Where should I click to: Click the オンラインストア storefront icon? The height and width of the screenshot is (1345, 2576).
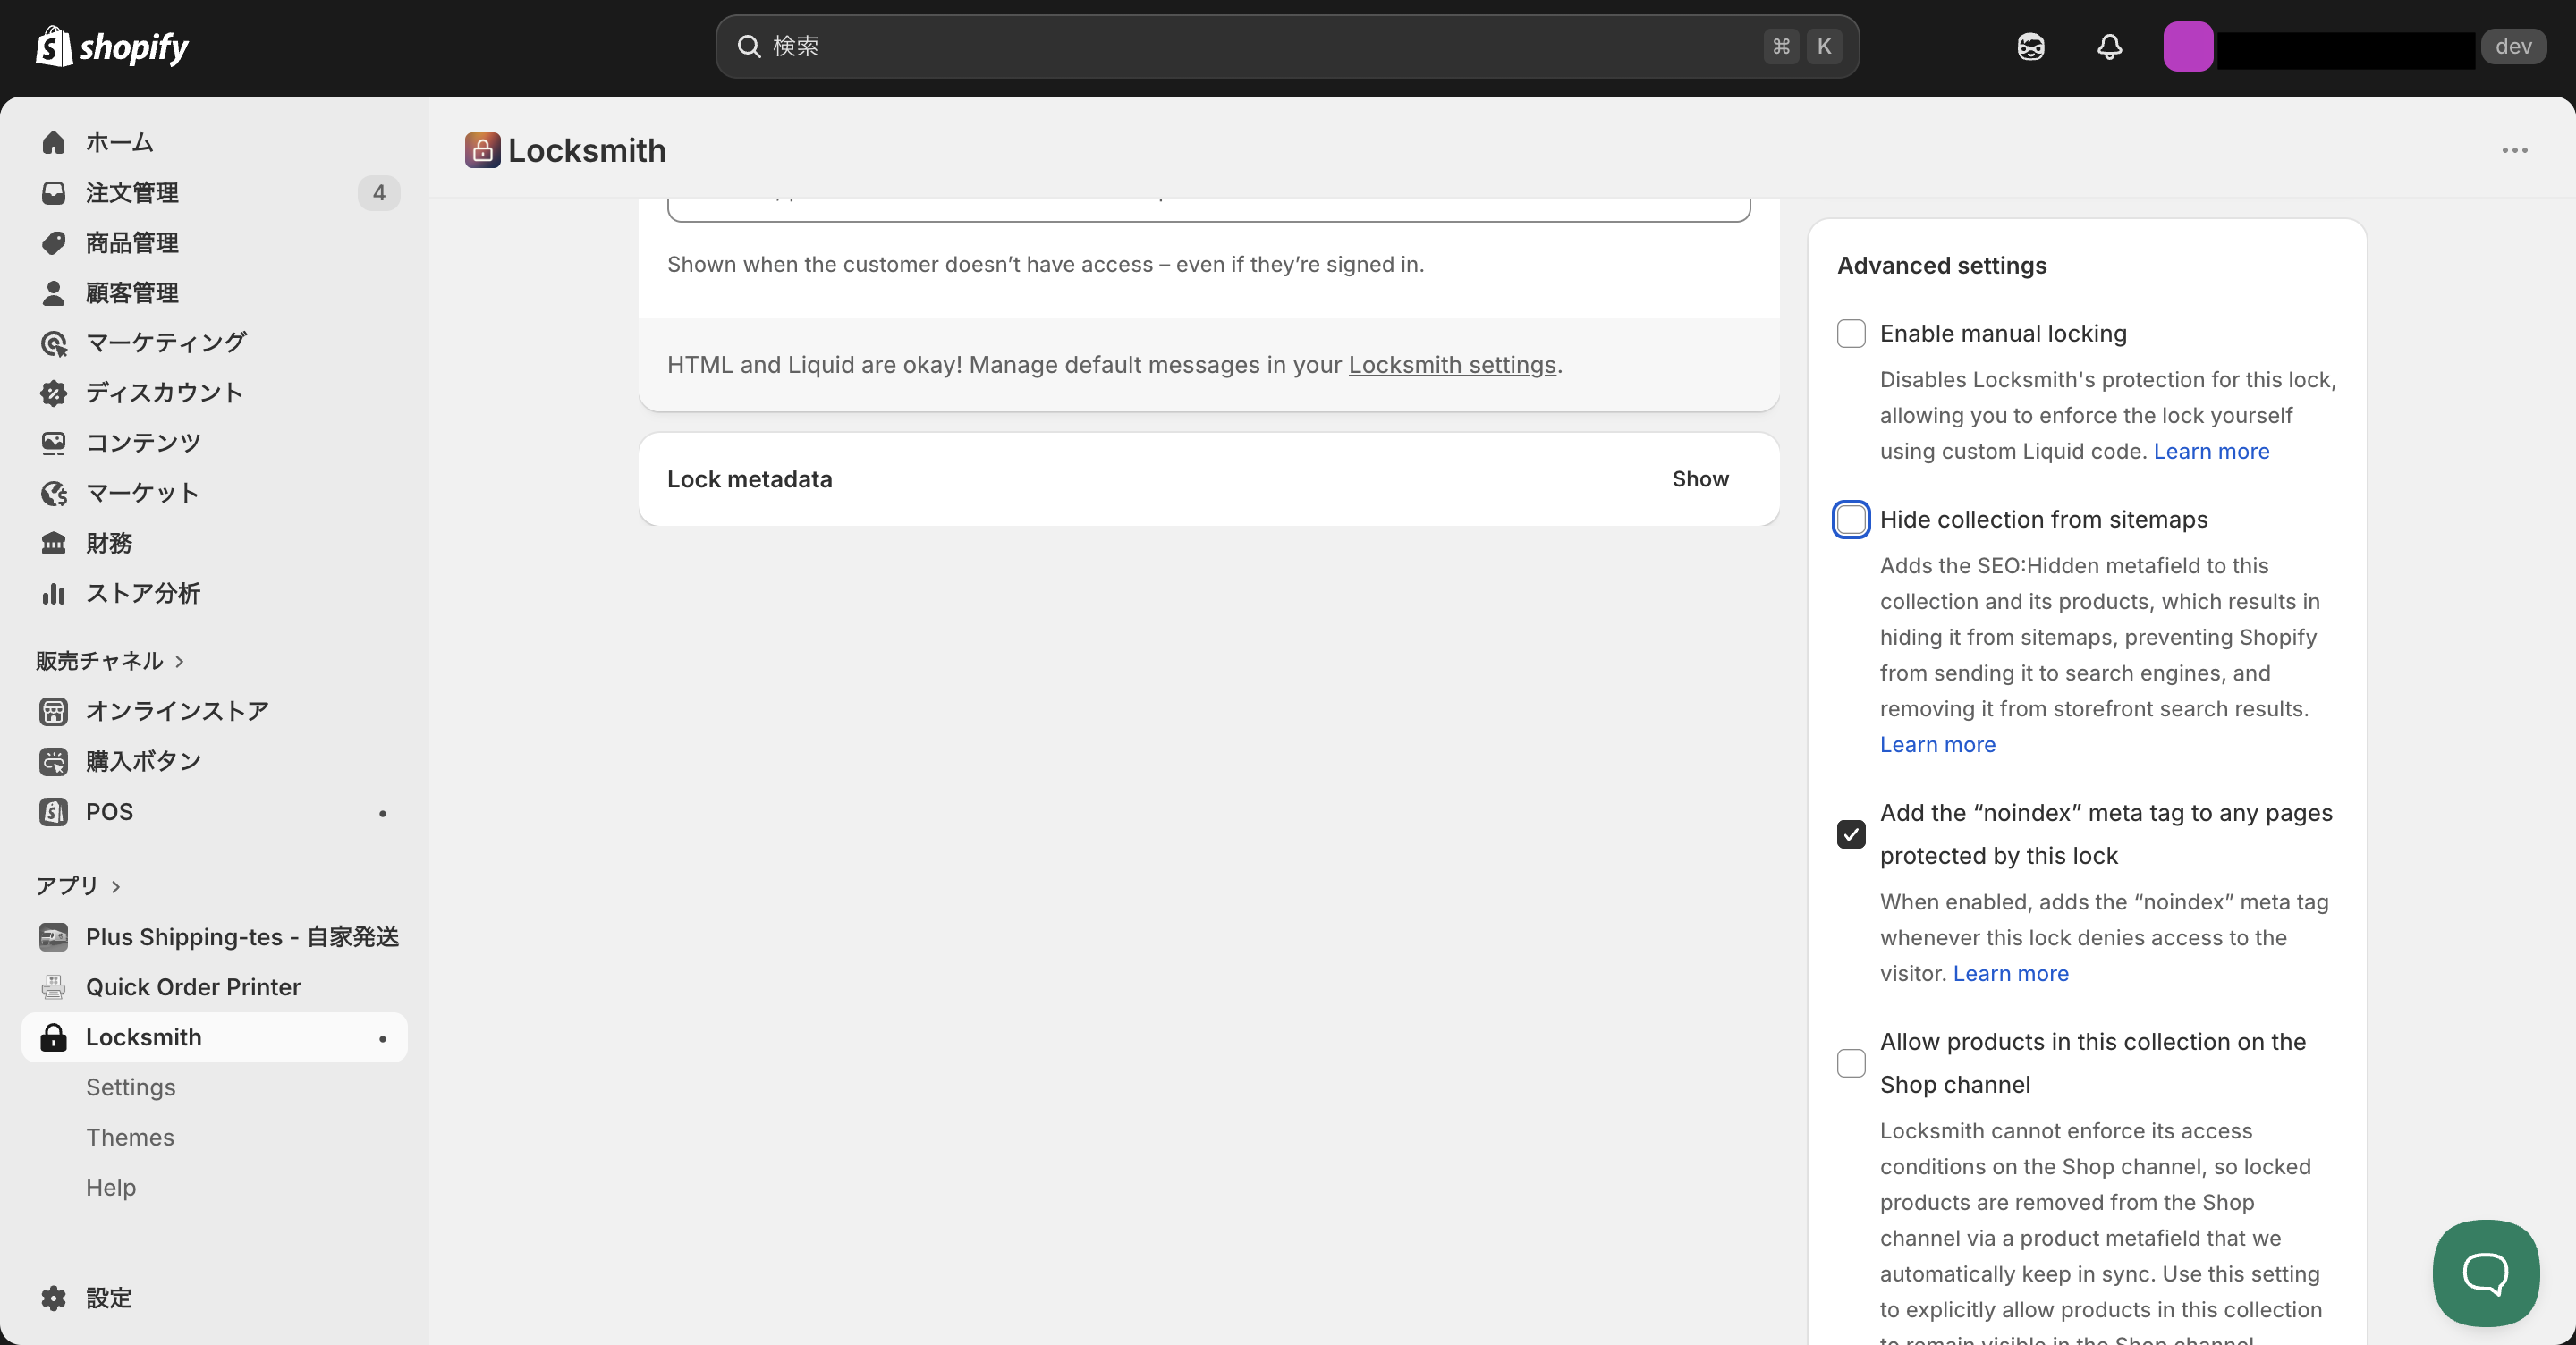point(53,711)
